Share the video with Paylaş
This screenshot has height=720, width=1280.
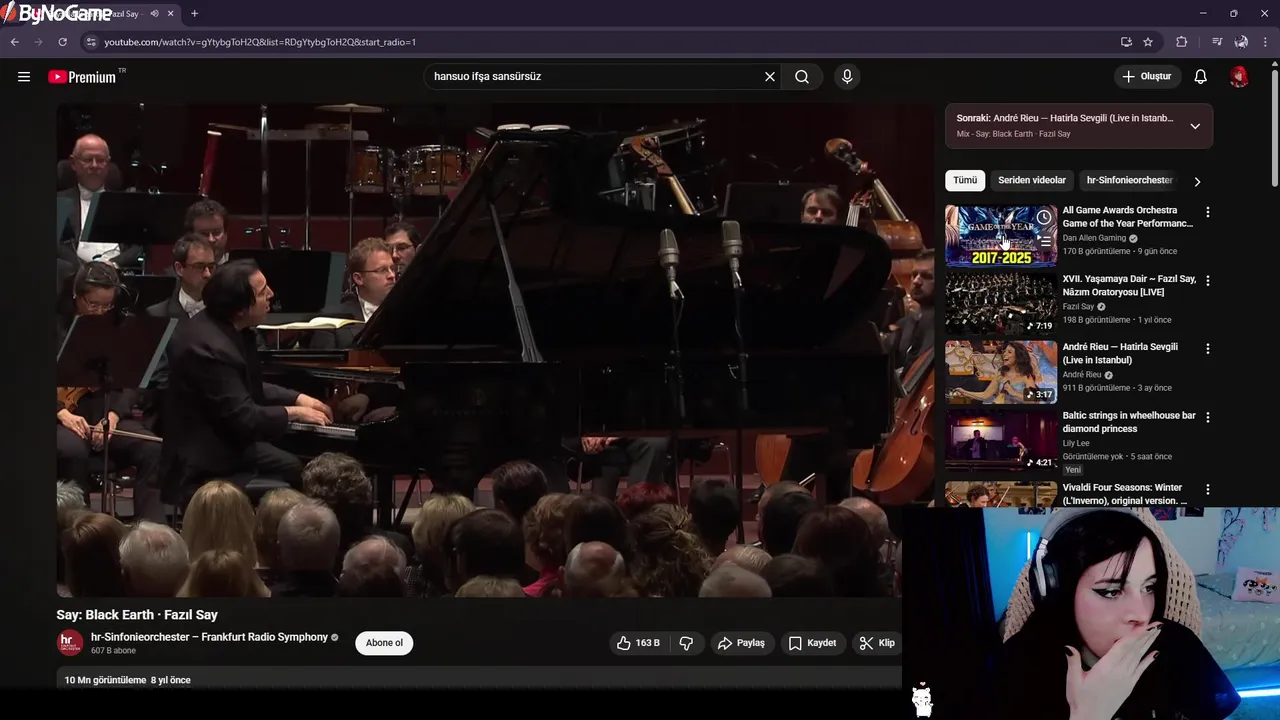741,643
